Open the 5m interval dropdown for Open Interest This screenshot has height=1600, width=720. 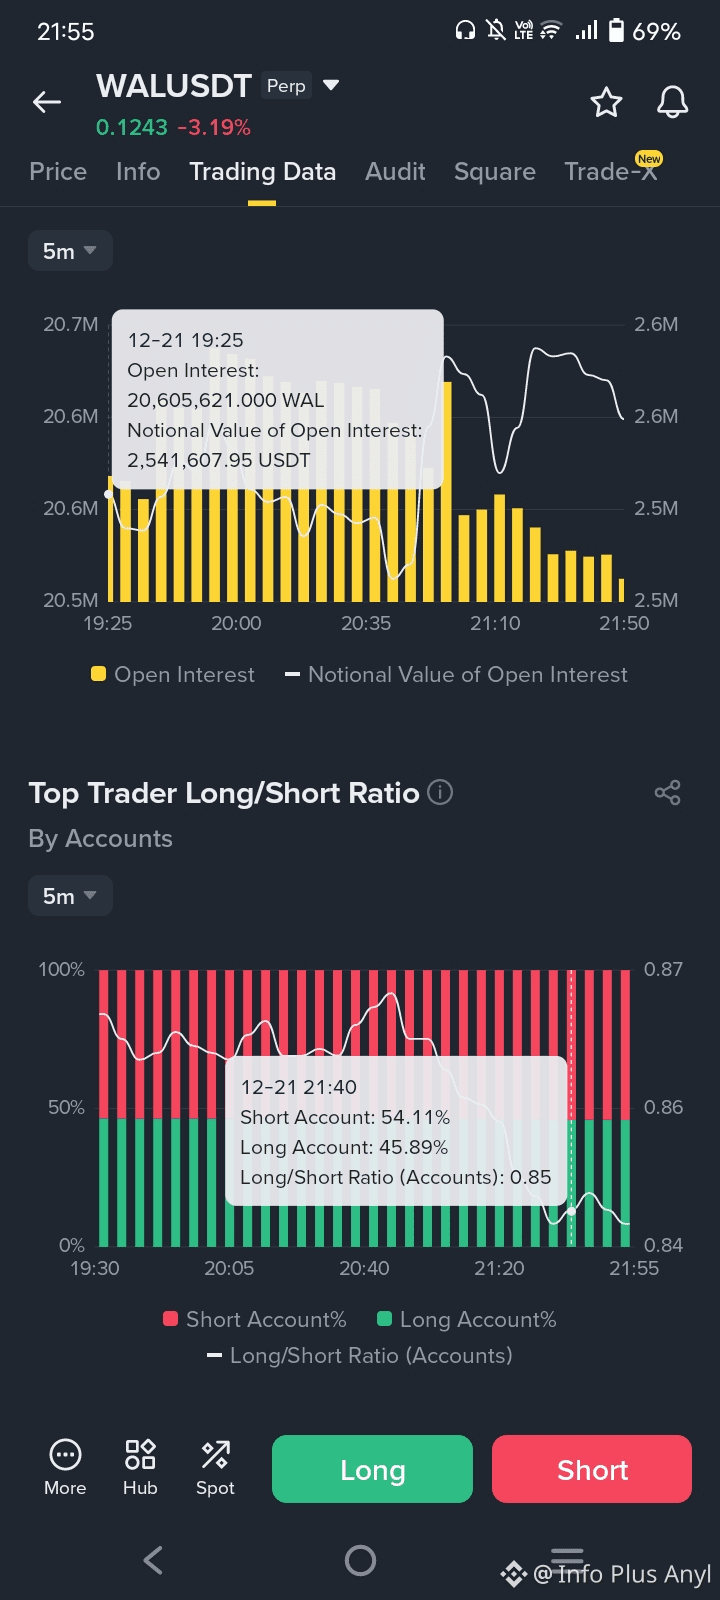(70, 251)
